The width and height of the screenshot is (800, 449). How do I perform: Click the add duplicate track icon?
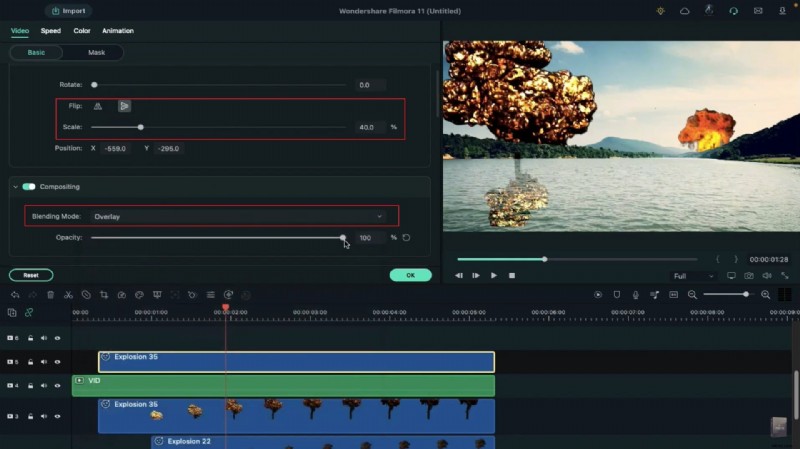coord(12,313)
